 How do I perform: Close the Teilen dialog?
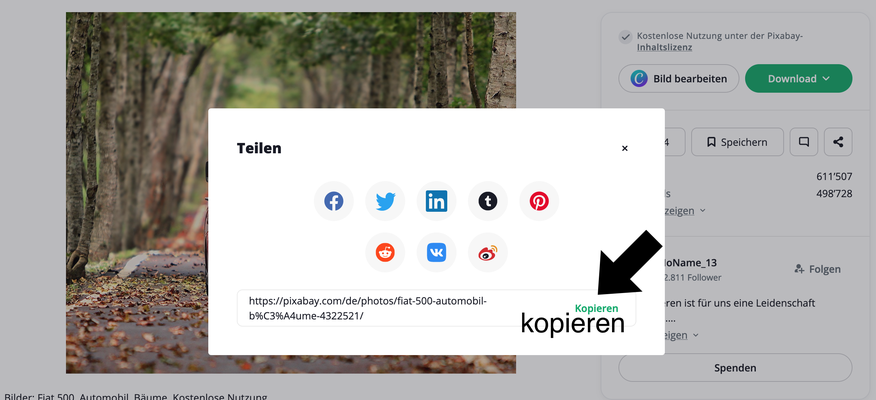point(625,149)
